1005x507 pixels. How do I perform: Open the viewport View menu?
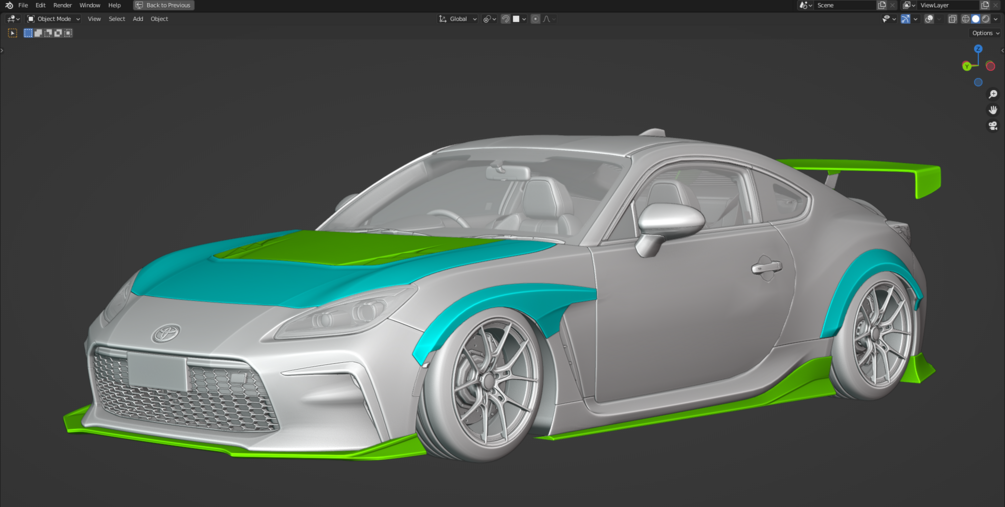[94, 19]
